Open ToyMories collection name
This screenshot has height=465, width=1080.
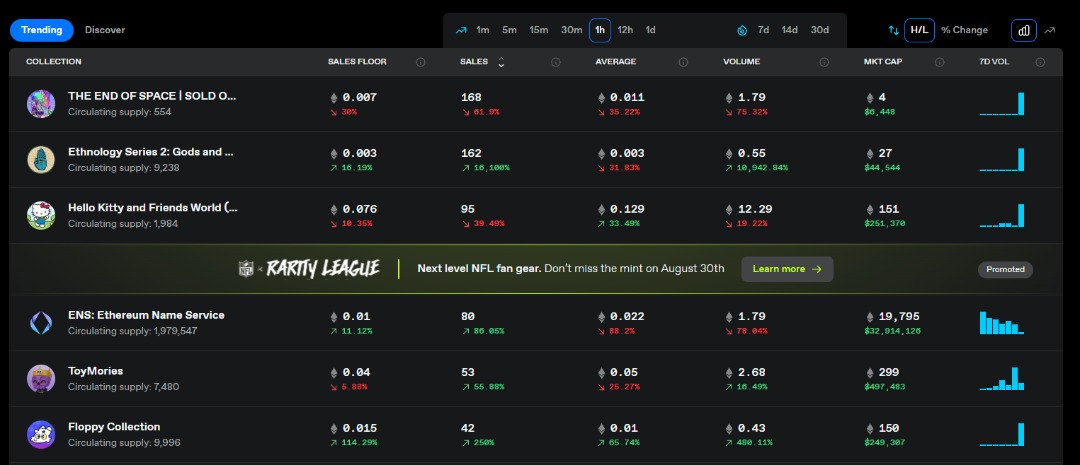pos(95,371)
